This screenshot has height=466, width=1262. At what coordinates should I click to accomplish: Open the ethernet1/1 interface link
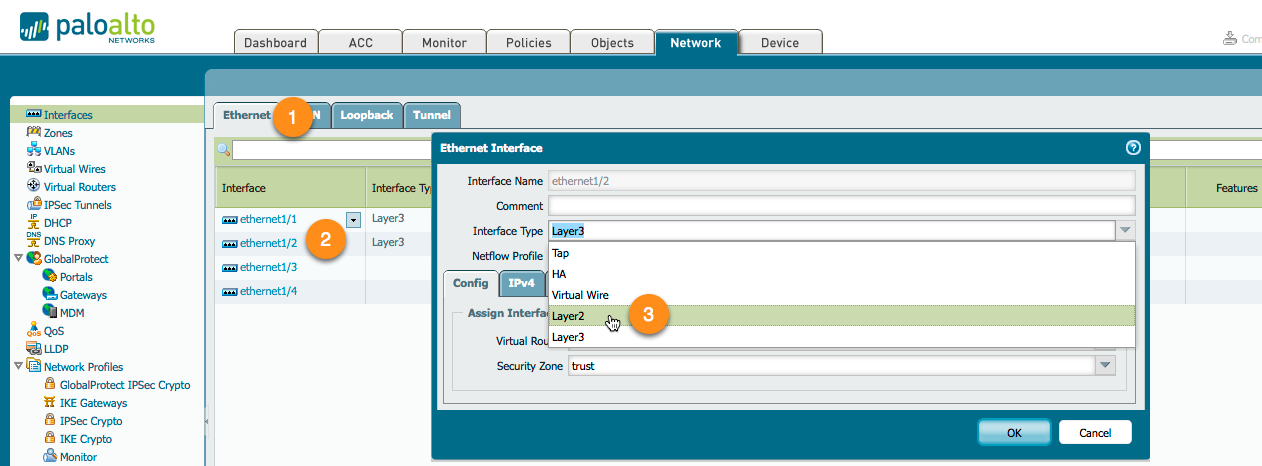point(268,219)
